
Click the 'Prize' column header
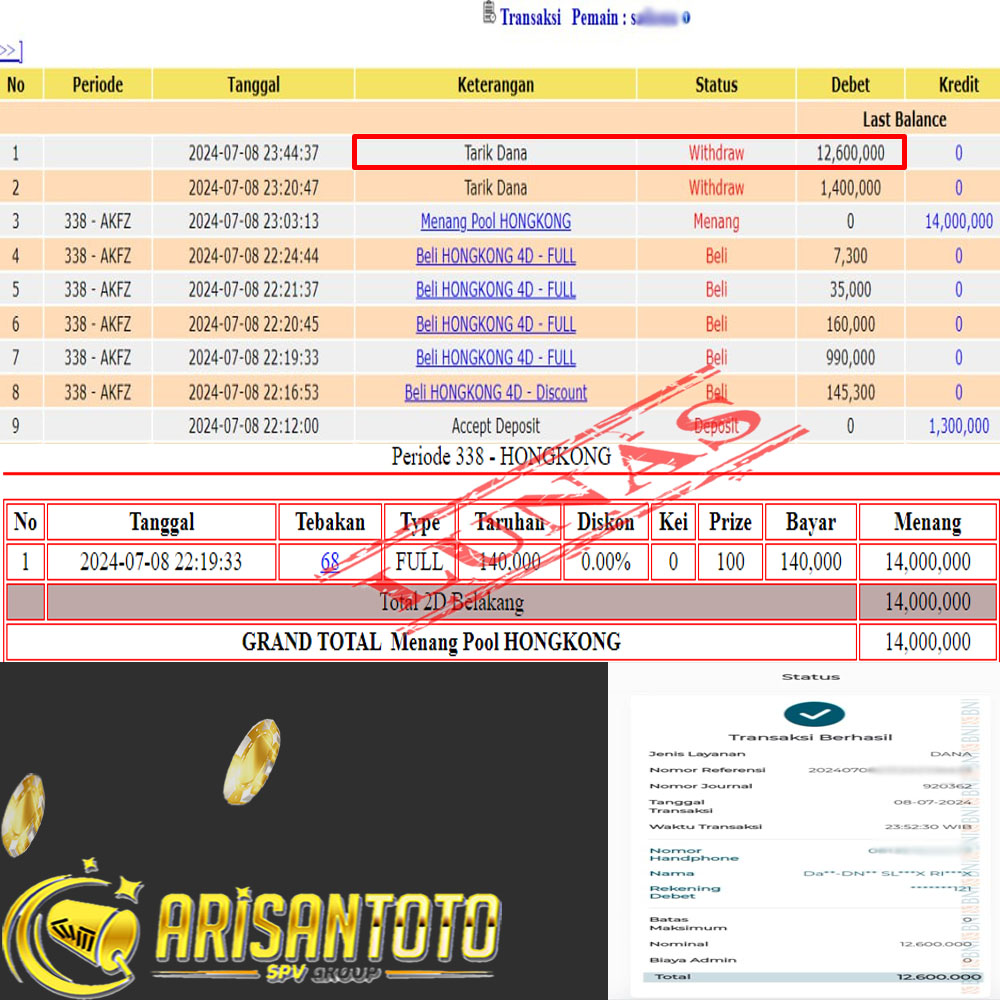point(730,522)
